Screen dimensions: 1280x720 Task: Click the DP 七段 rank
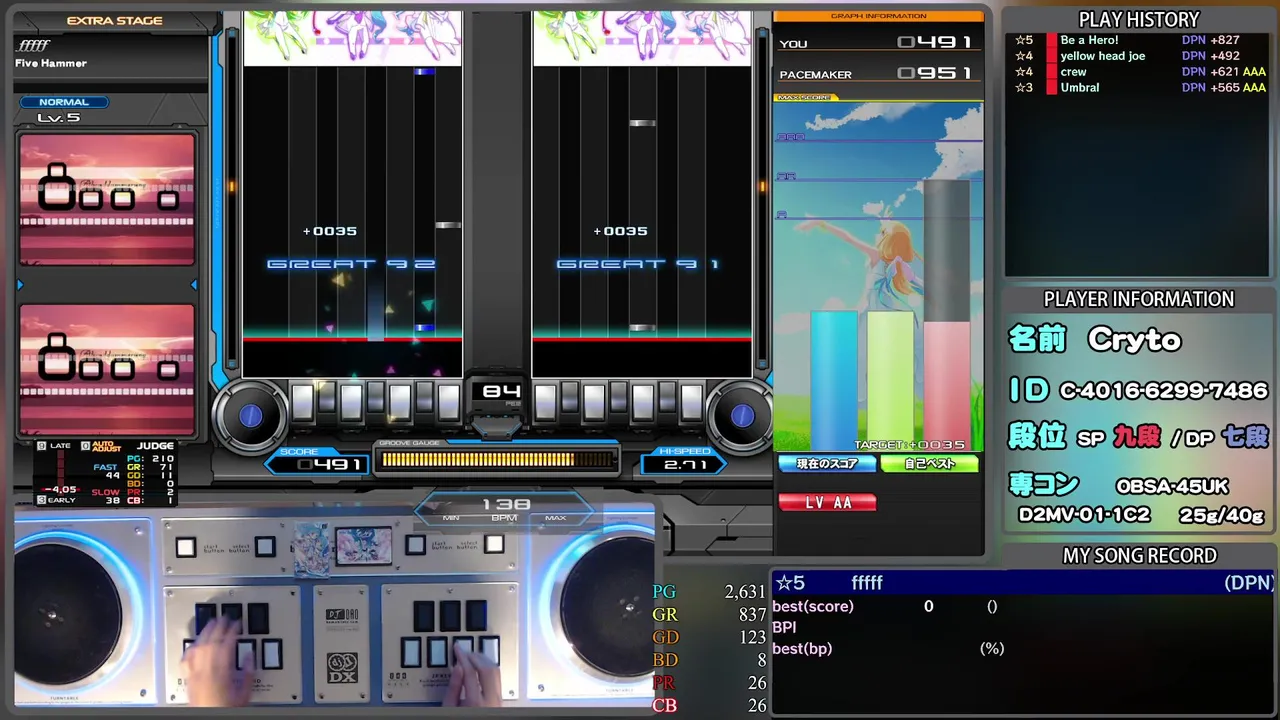pos(1225,437)
